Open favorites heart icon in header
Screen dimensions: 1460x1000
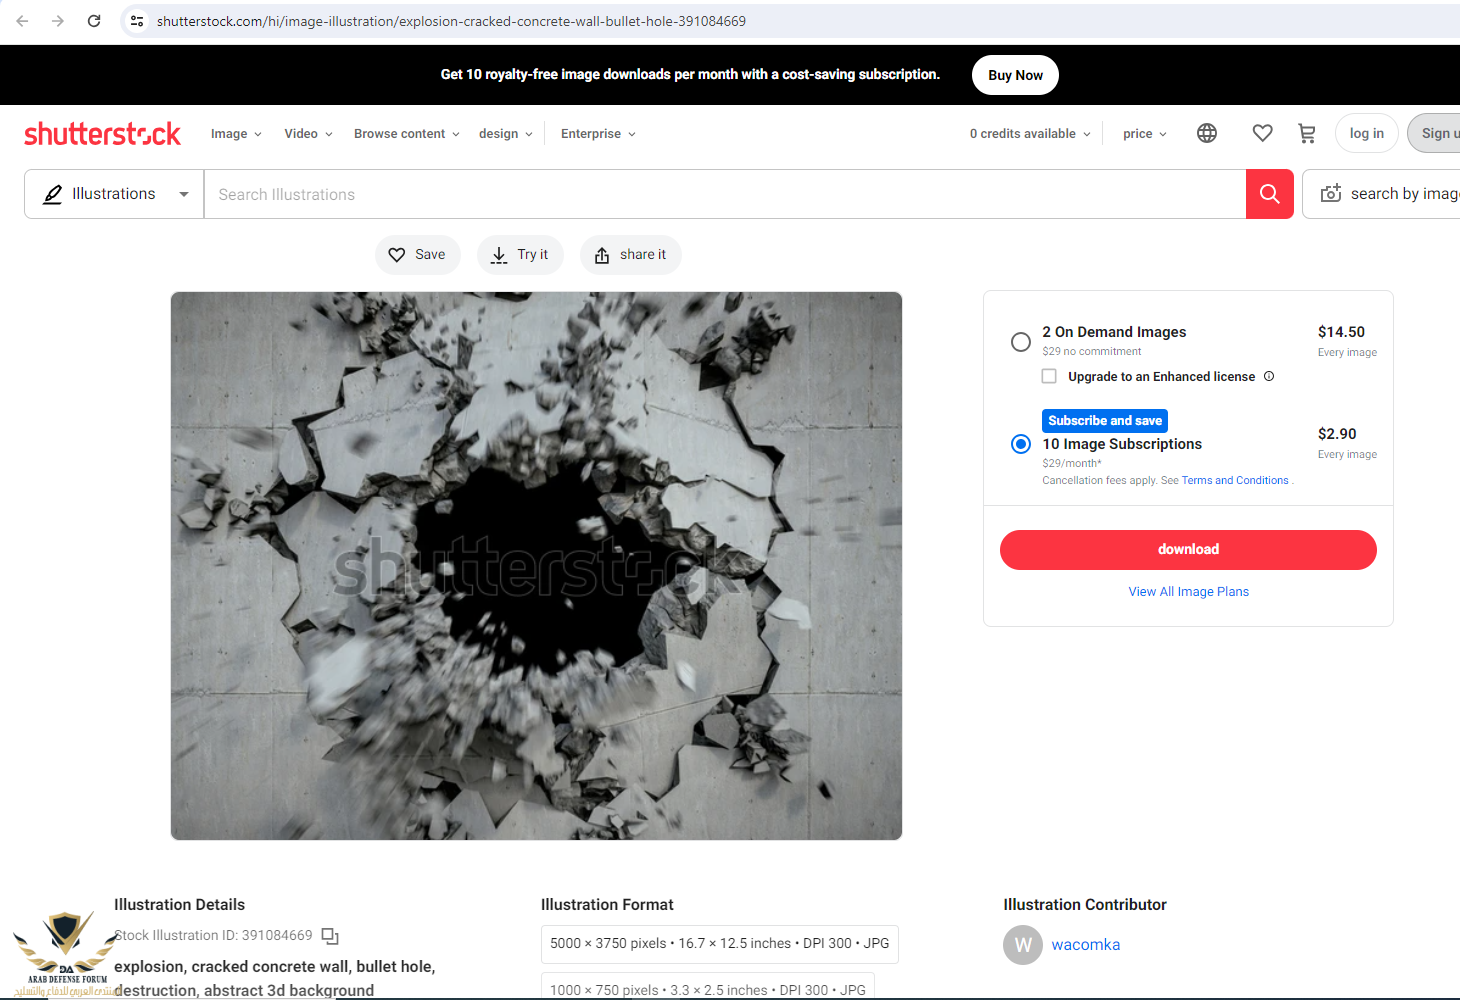pyautogui.click(x=1262, y=133)
